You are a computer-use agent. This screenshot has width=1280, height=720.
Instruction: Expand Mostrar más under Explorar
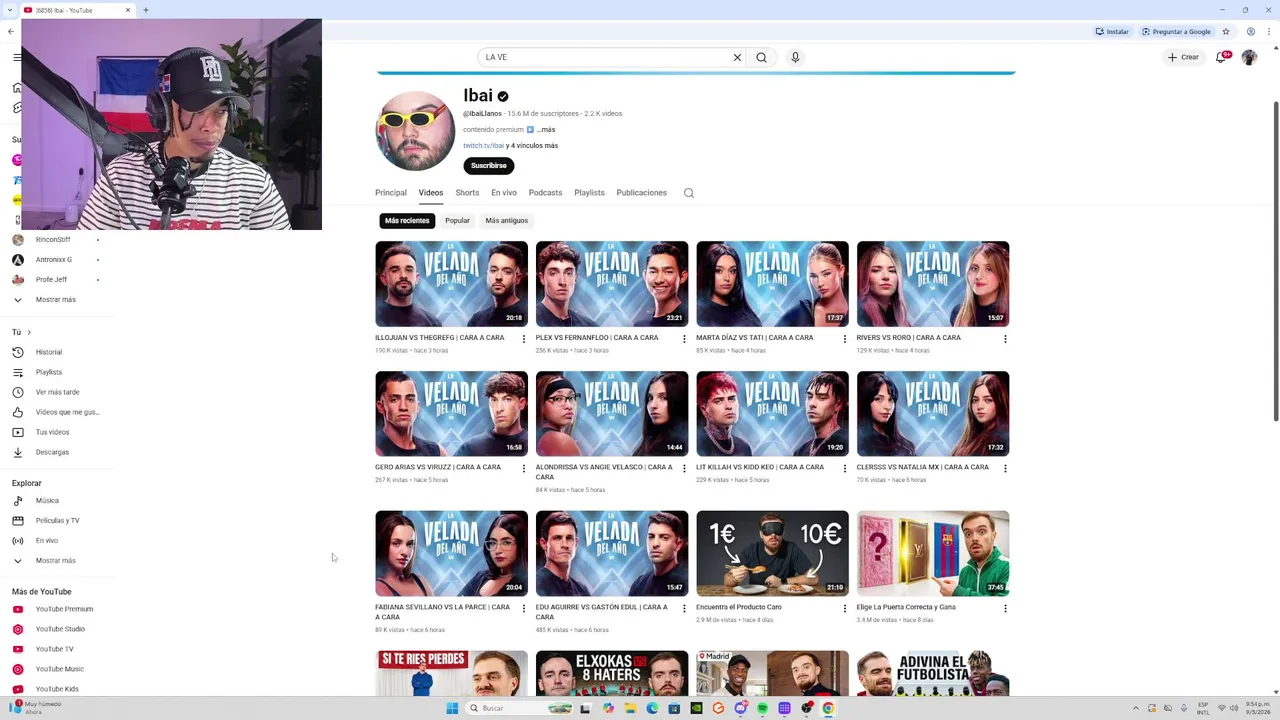pyautogui.click(x=55, y=560)
